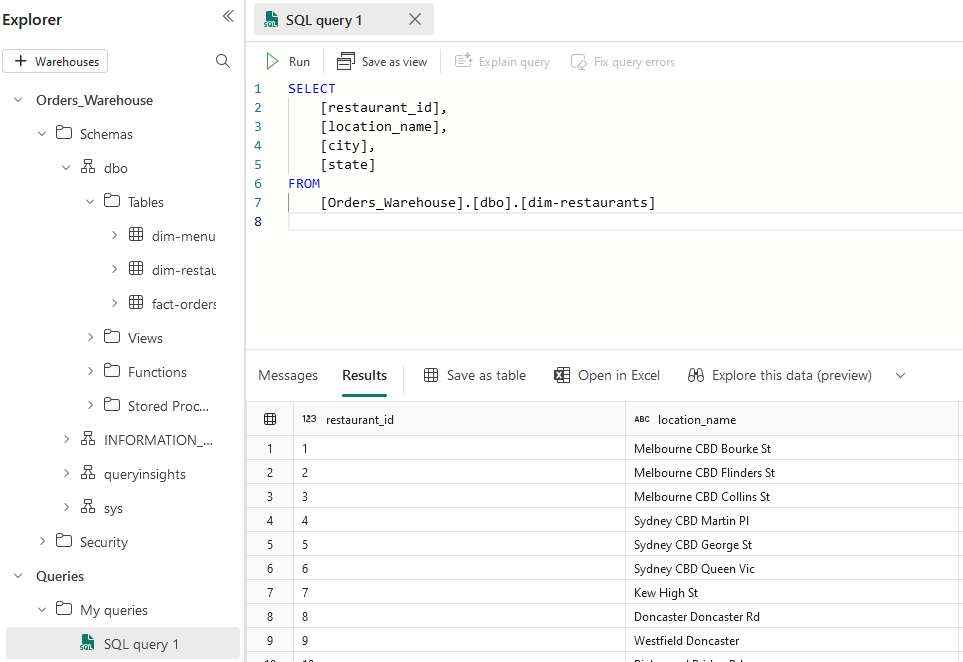Click the Explain query sparkle icon

pyautogui.click(x=463, y=61)
